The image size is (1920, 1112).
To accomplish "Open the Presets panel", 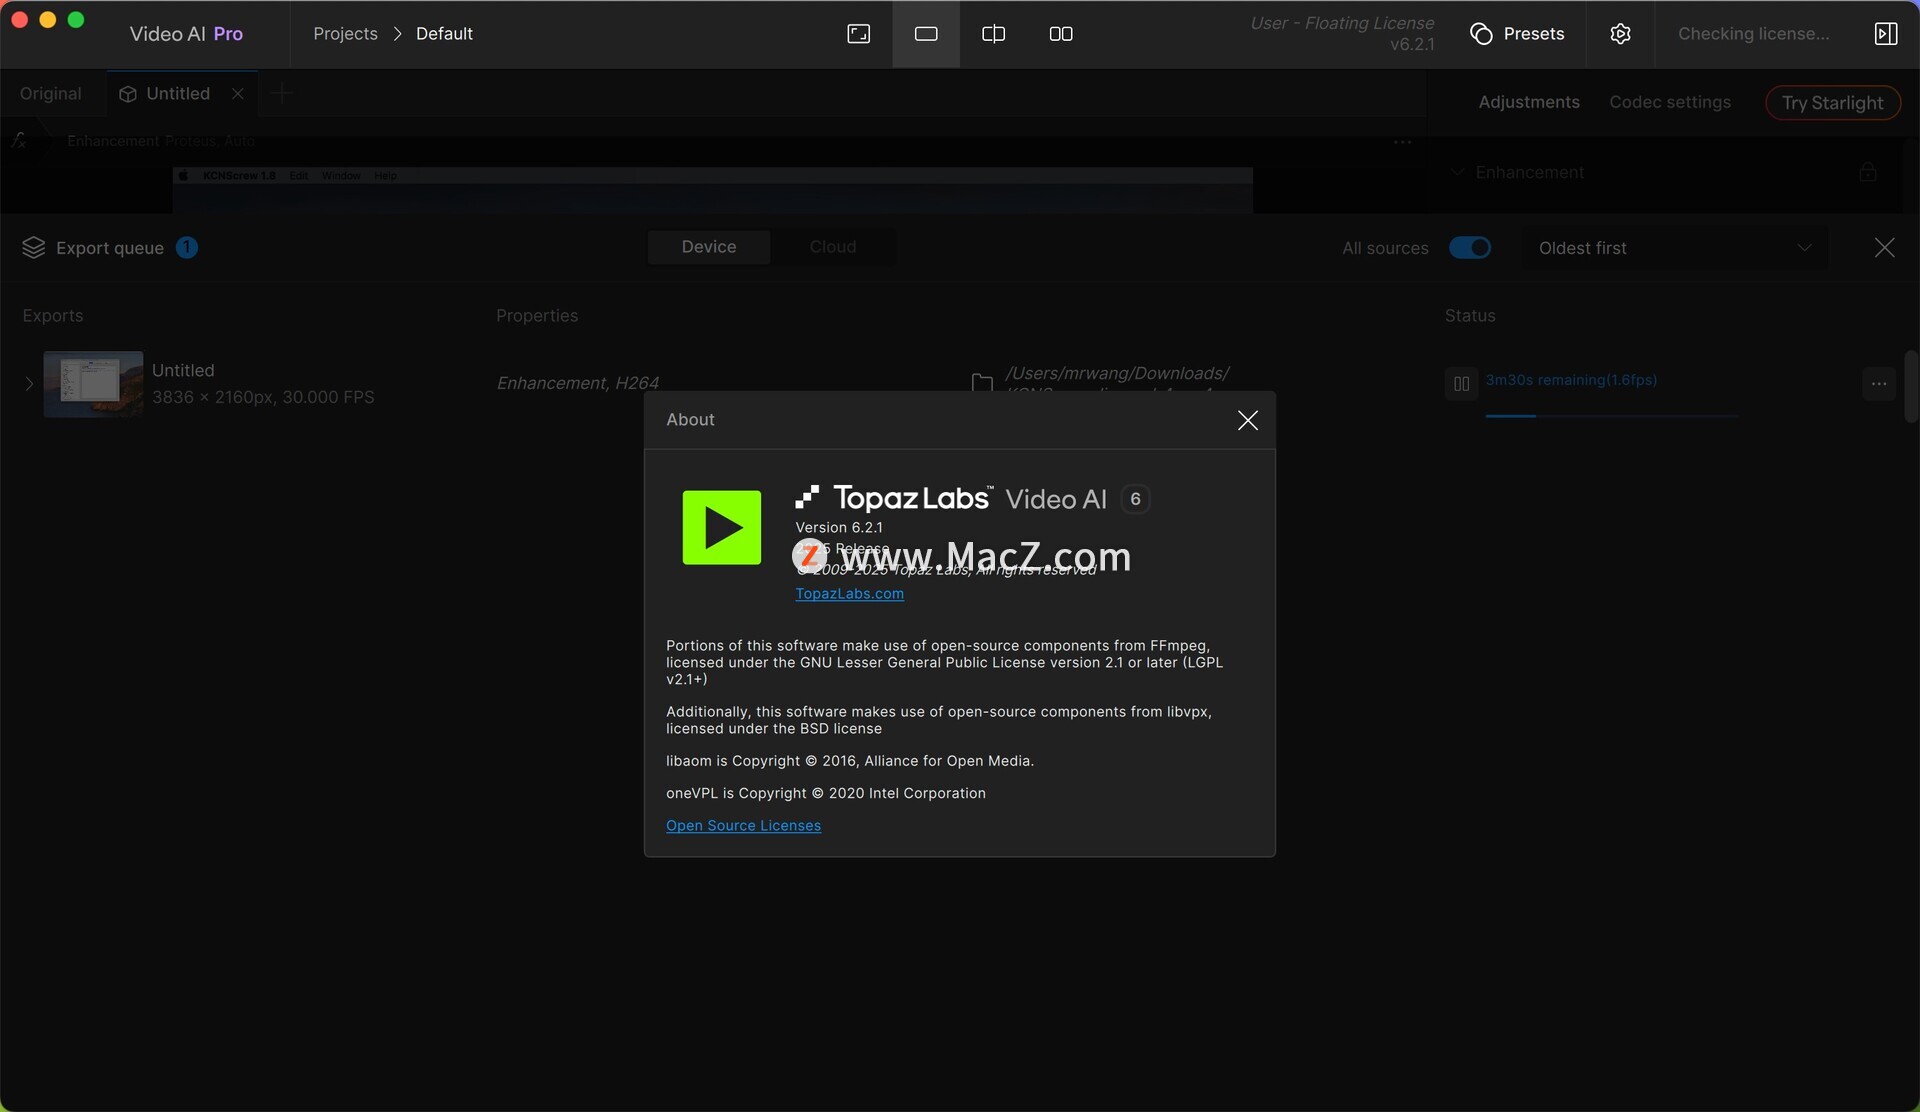I will point(1517,34).
